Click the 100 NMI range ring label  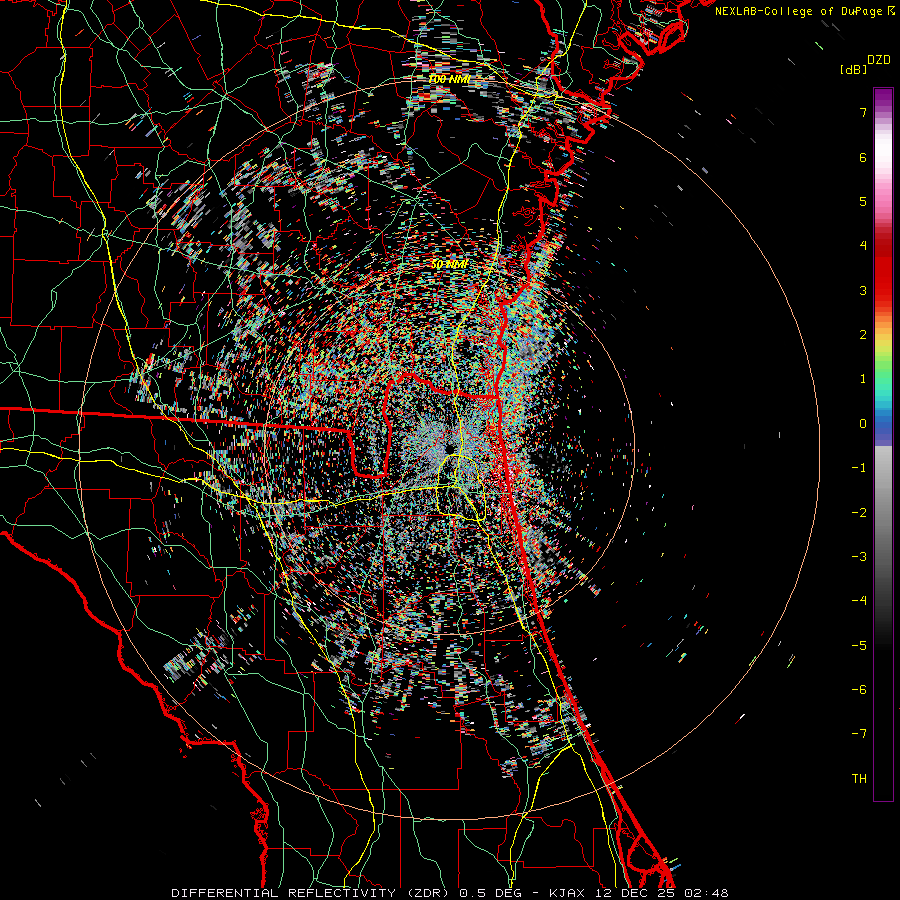(449, 79)
